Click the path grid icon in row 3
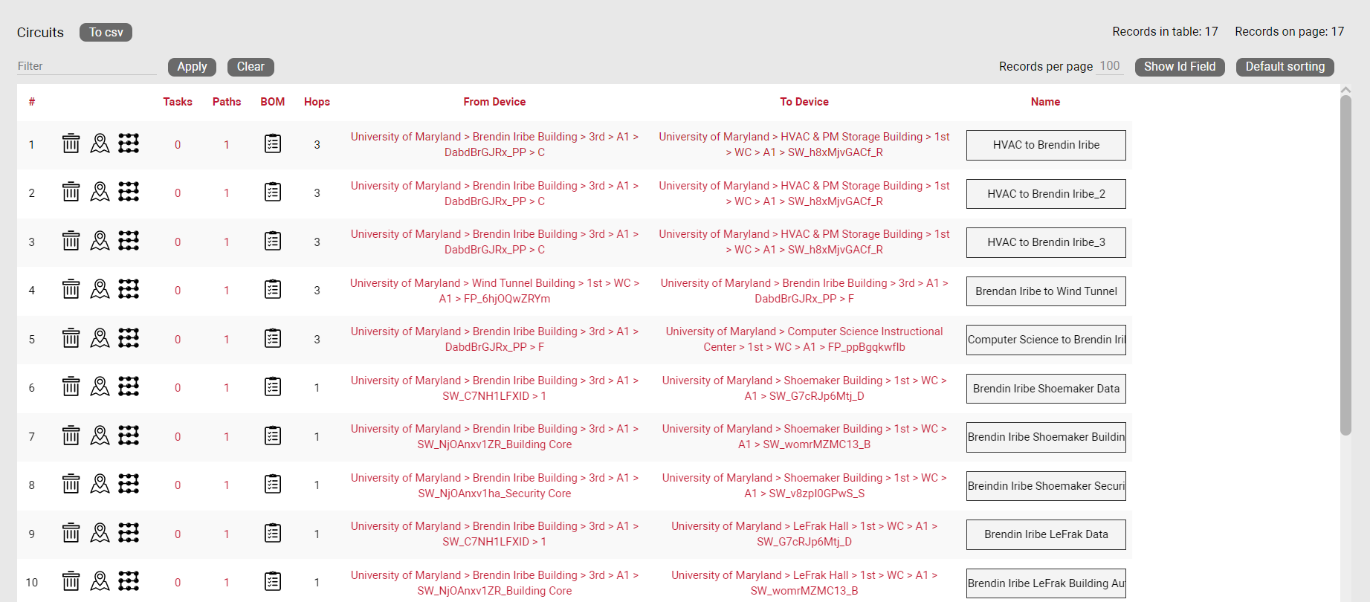 pyautogui.click(x=128, y=241)
